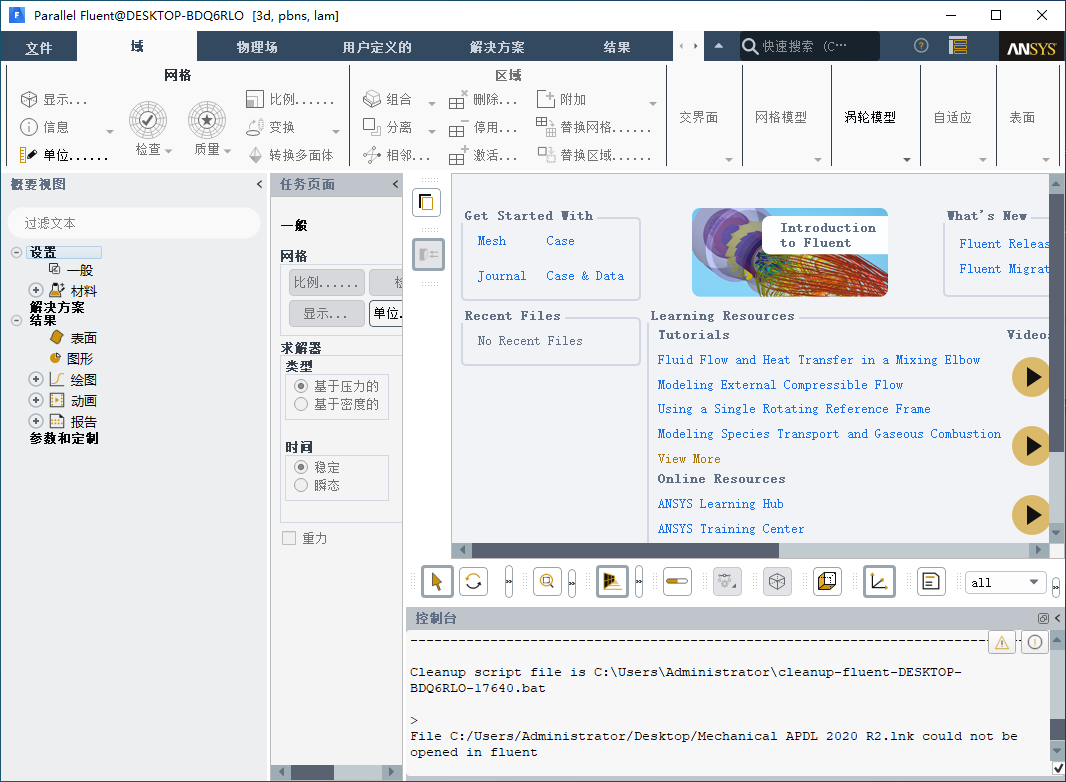Click the axes triad toolbar icon
This screenshot has width=1066, height=782.
pyautogui.click(x=879, y=582)
